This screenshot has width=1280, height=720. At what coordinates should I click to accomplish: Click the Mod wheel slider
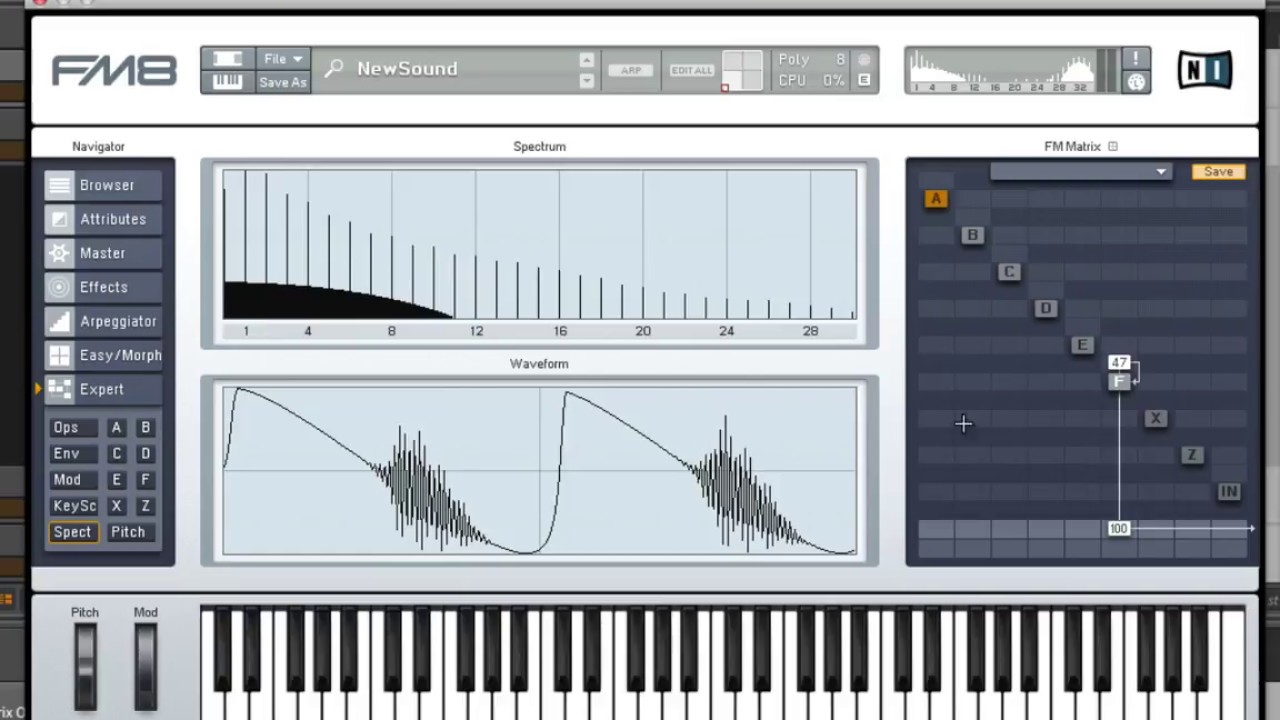(145, 666)
